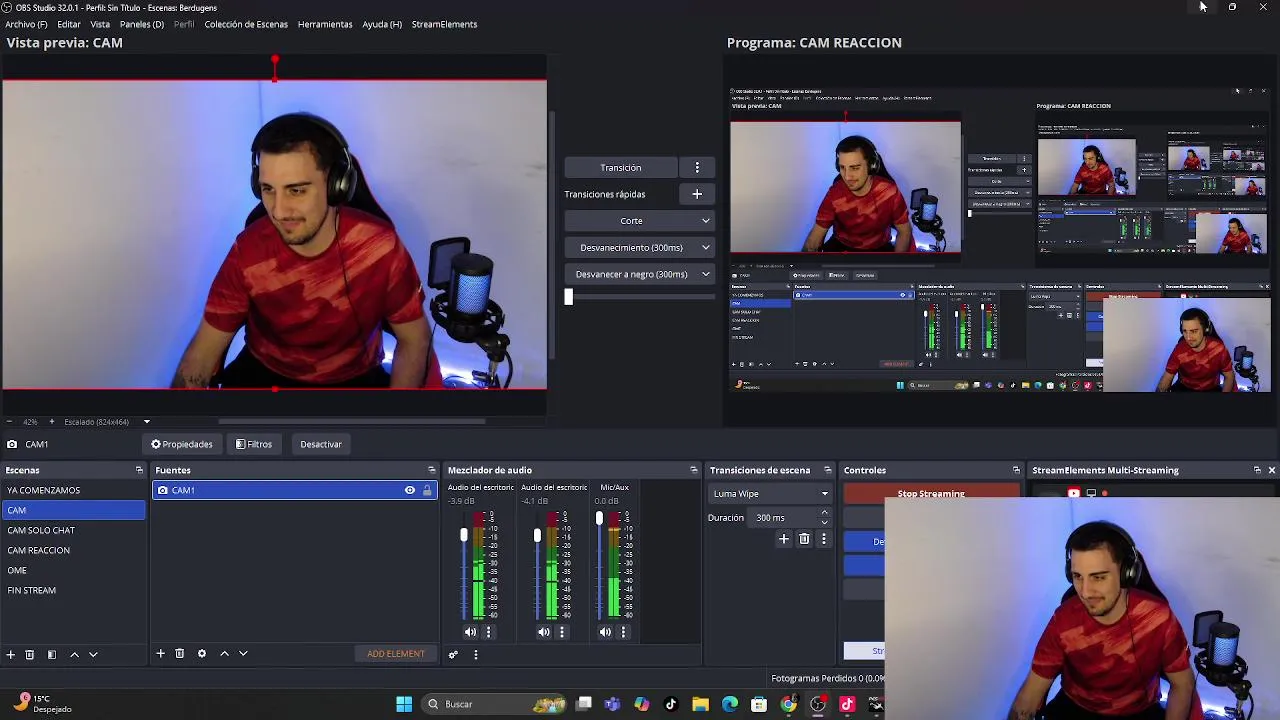Open Propiedades for the CAM1 source

(x=182, y=444)
